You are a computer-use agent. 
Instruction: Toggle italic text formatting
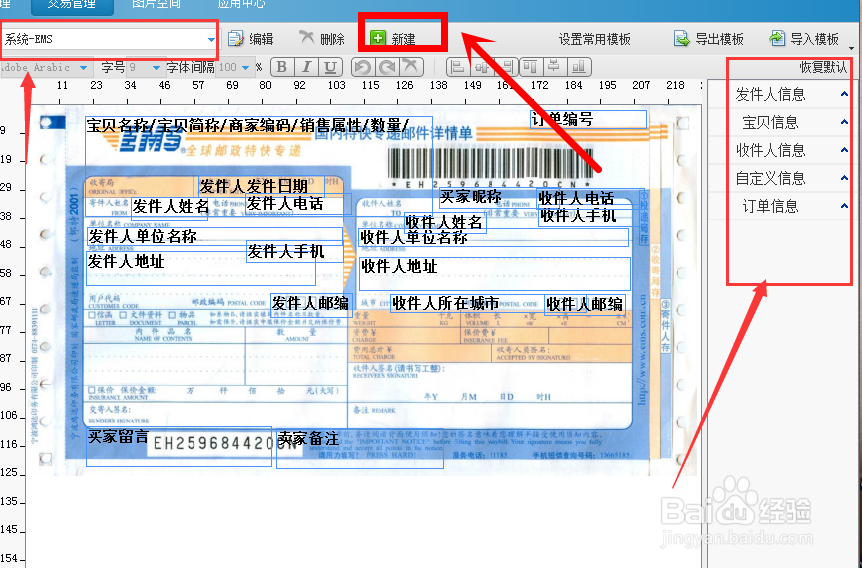click(x=306, y=67)
